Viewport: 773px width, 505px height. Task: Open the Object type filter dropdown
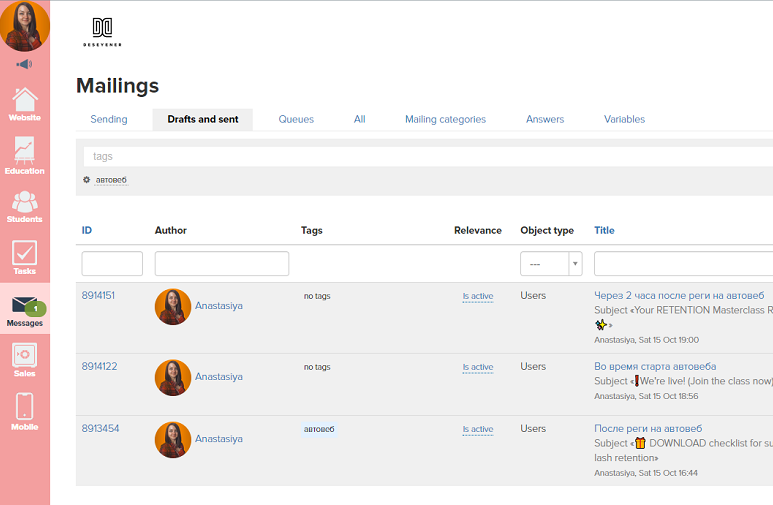[551, 264]
